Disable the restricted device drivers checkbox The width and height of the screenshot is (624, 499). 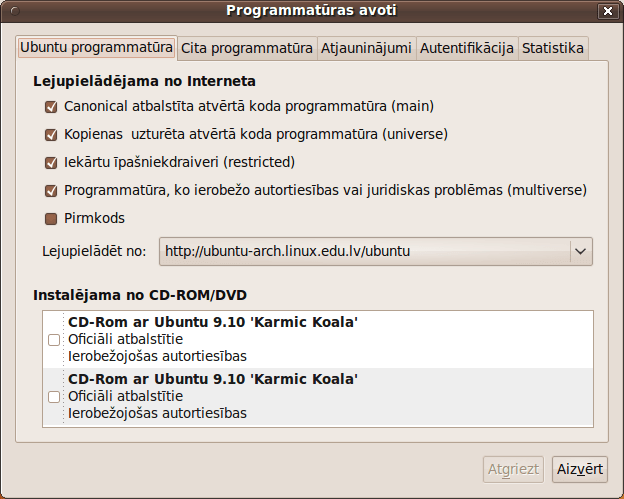(51, 162)
